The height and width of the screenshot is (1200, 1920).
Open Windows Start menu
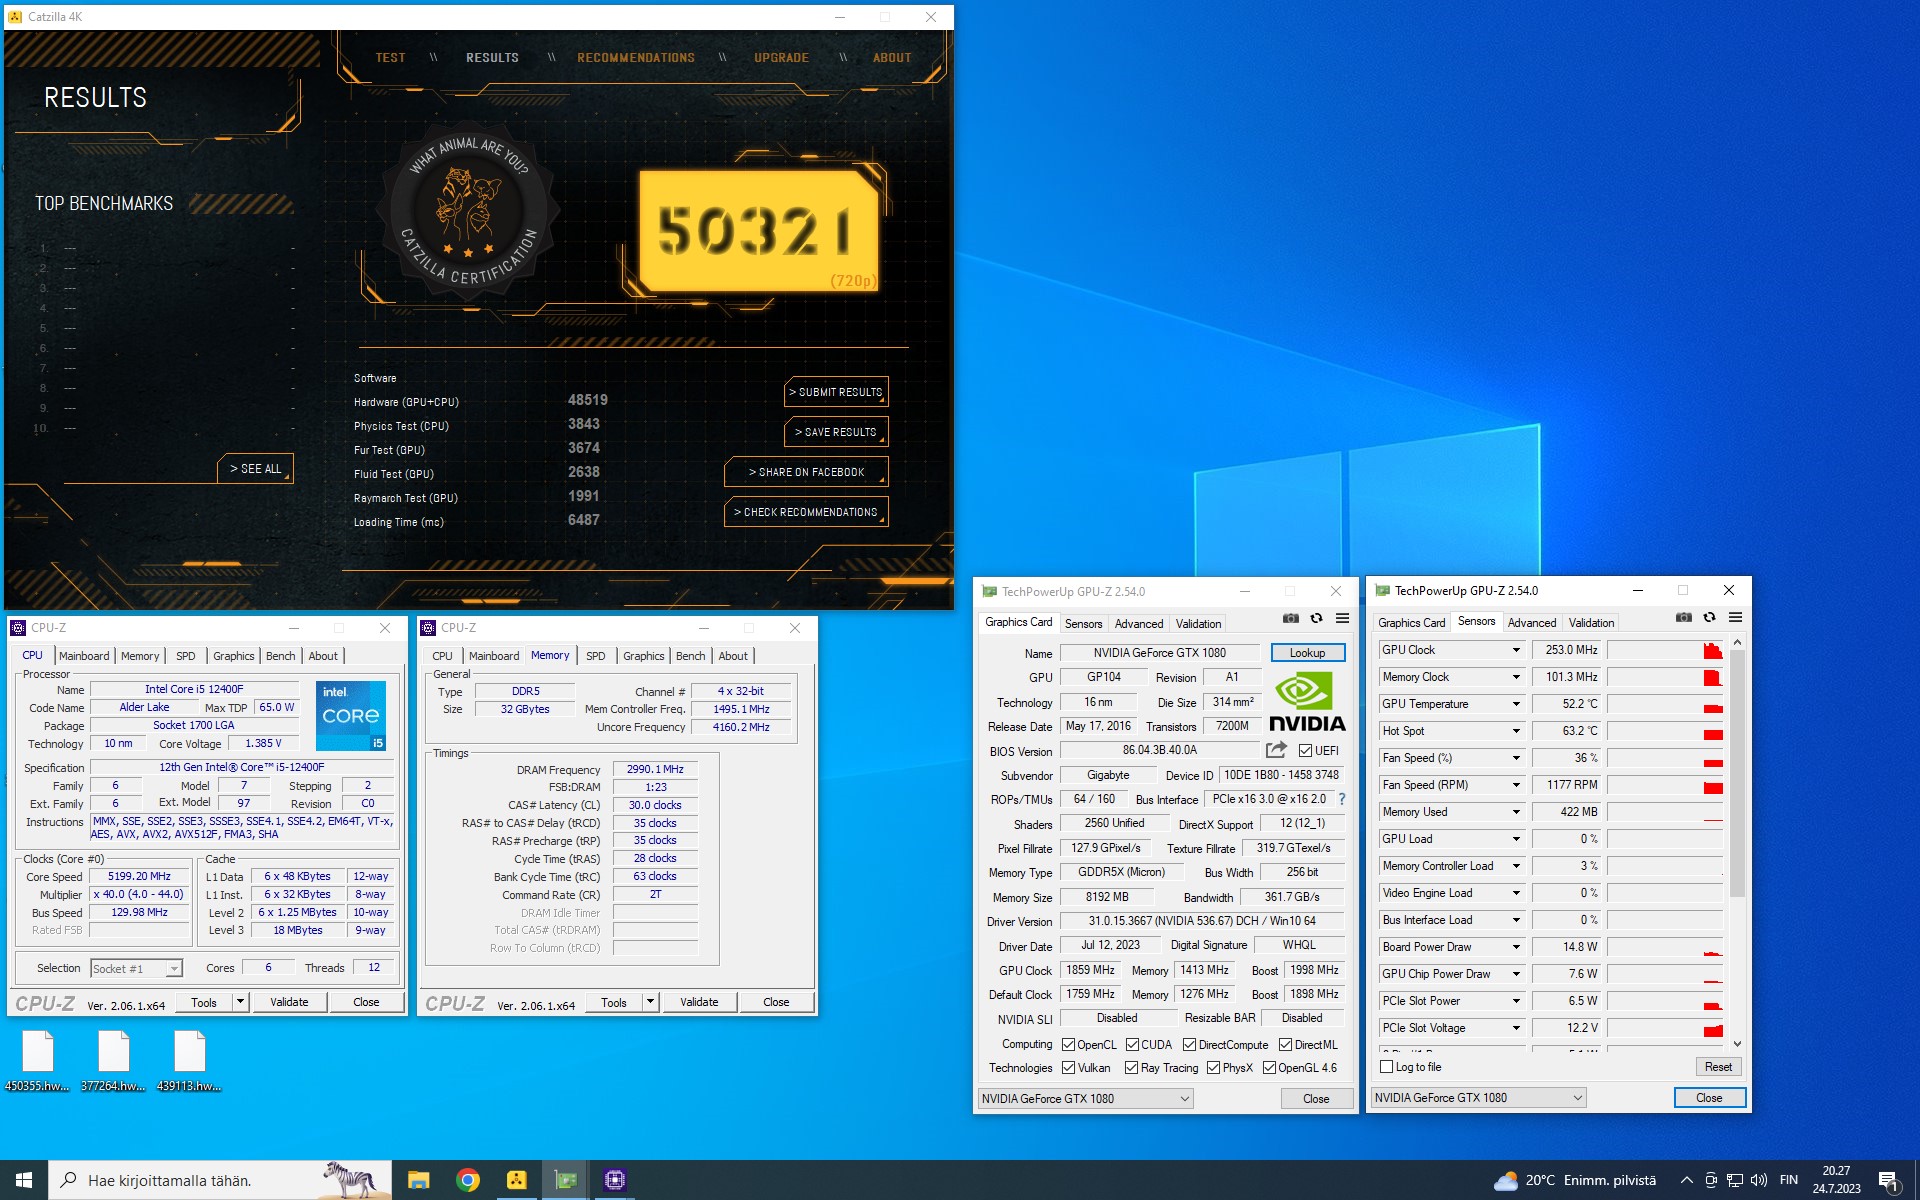[24, 1180]
